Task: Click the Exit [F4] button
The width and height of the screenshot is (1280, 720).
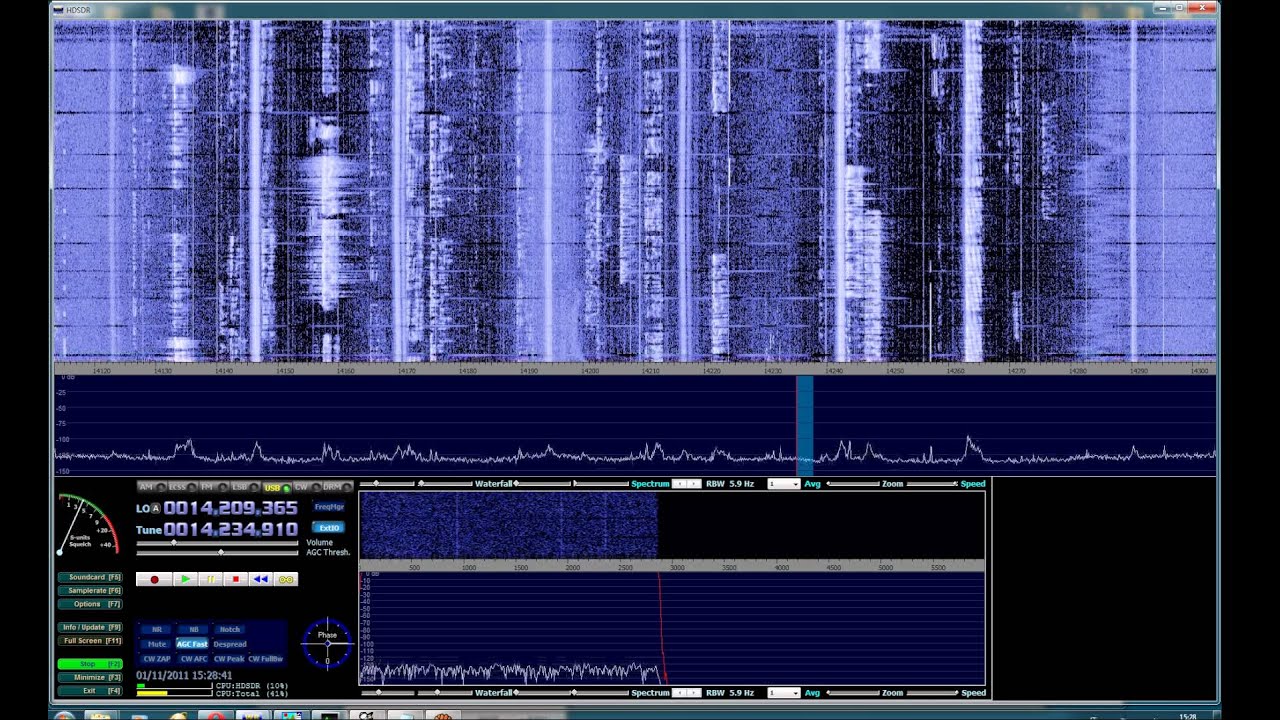Action: tap(90, 690)
